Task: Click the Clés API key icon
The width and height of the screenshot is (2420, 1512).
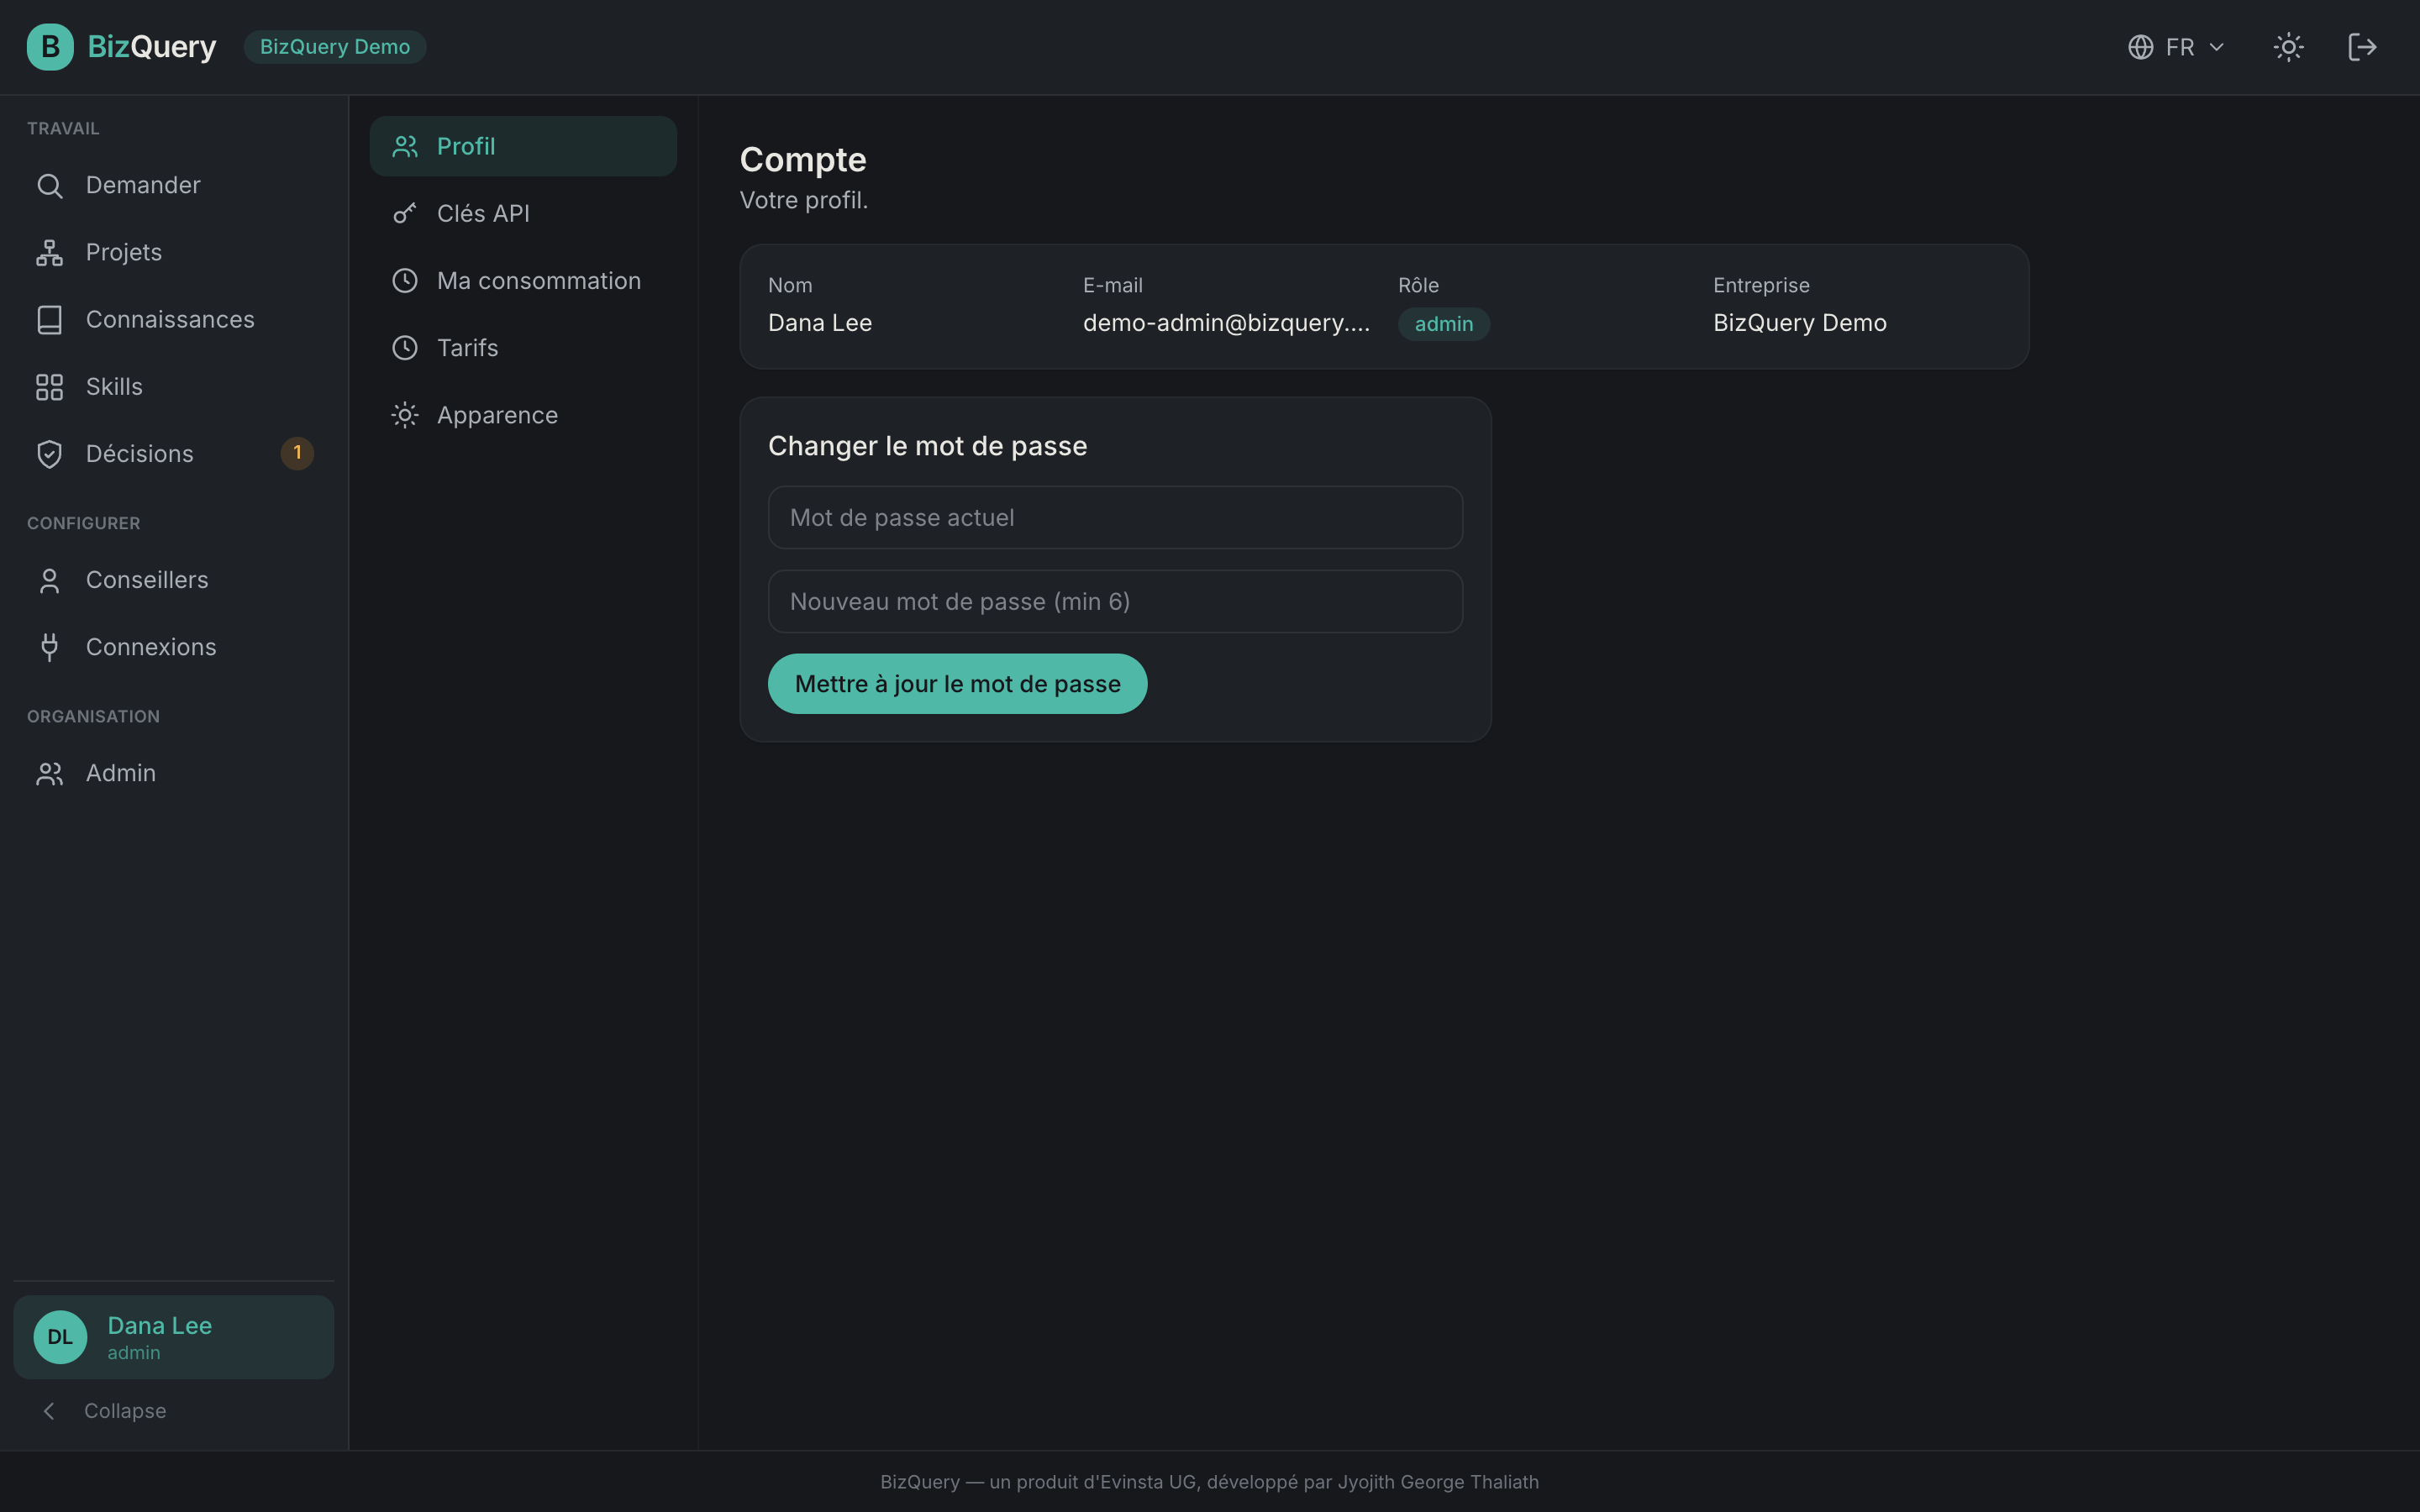Action: (405, 214)
